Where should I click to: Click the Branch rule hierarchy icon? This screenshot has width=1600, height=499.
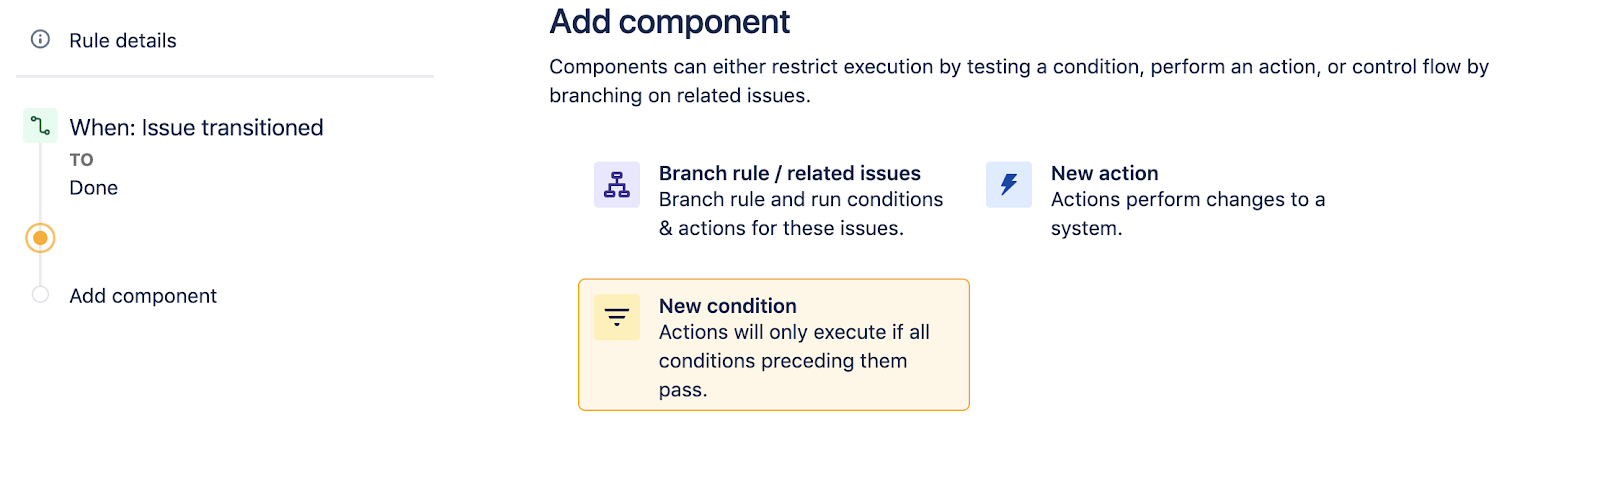point(617,185)
